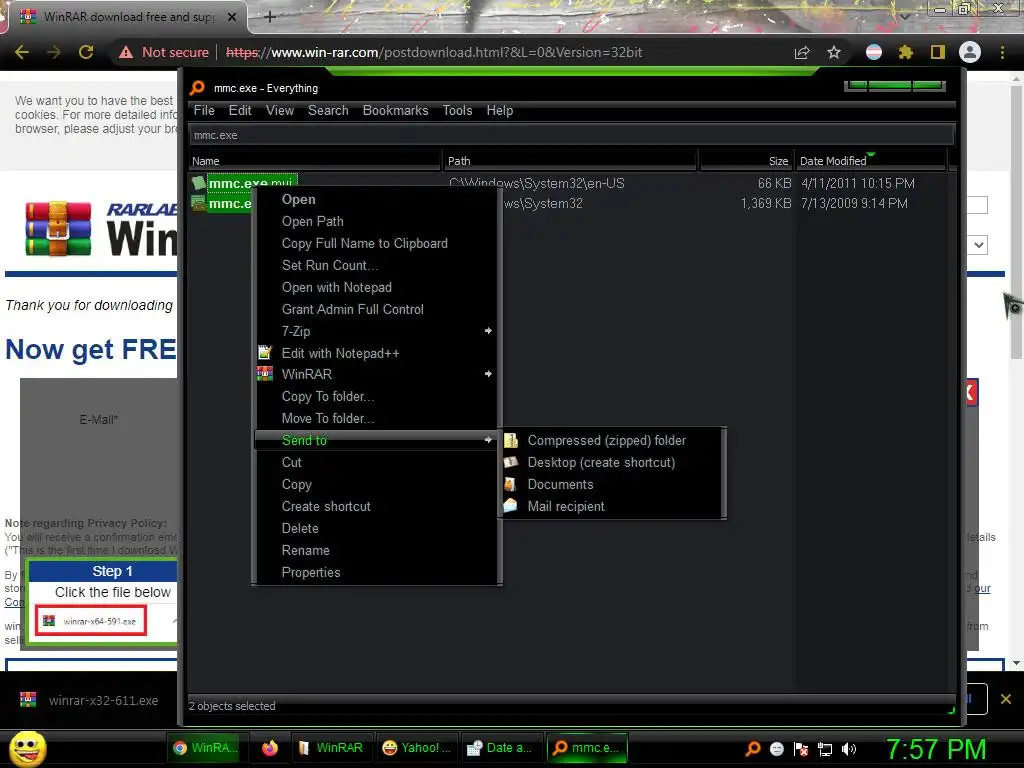Click the Compressed (zipped) folder icon
This screenshot has width=1024, height=768.
(511, 440)
